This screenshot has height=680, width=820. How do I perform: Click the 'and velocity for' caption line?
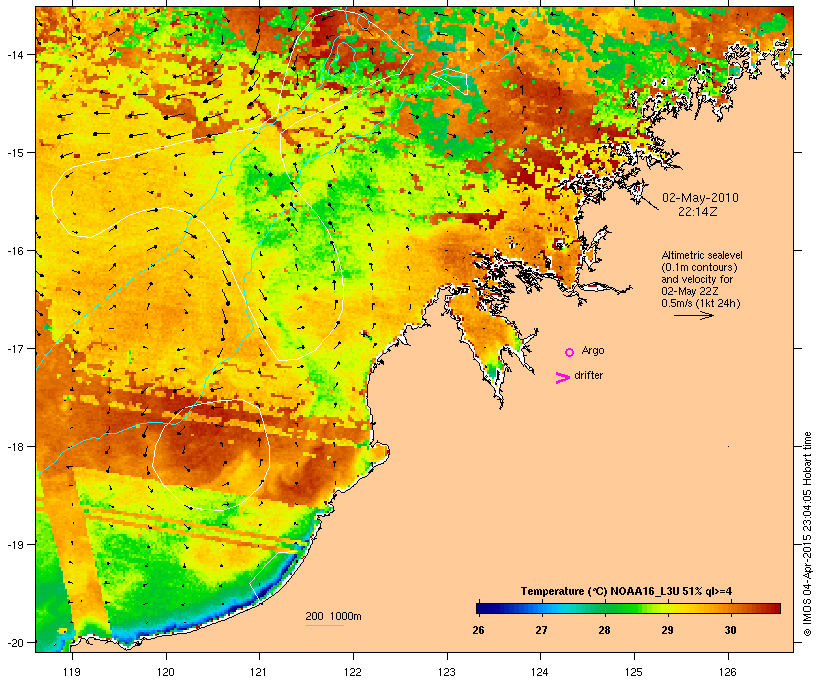pyautogui.click(x=697, y=279)
